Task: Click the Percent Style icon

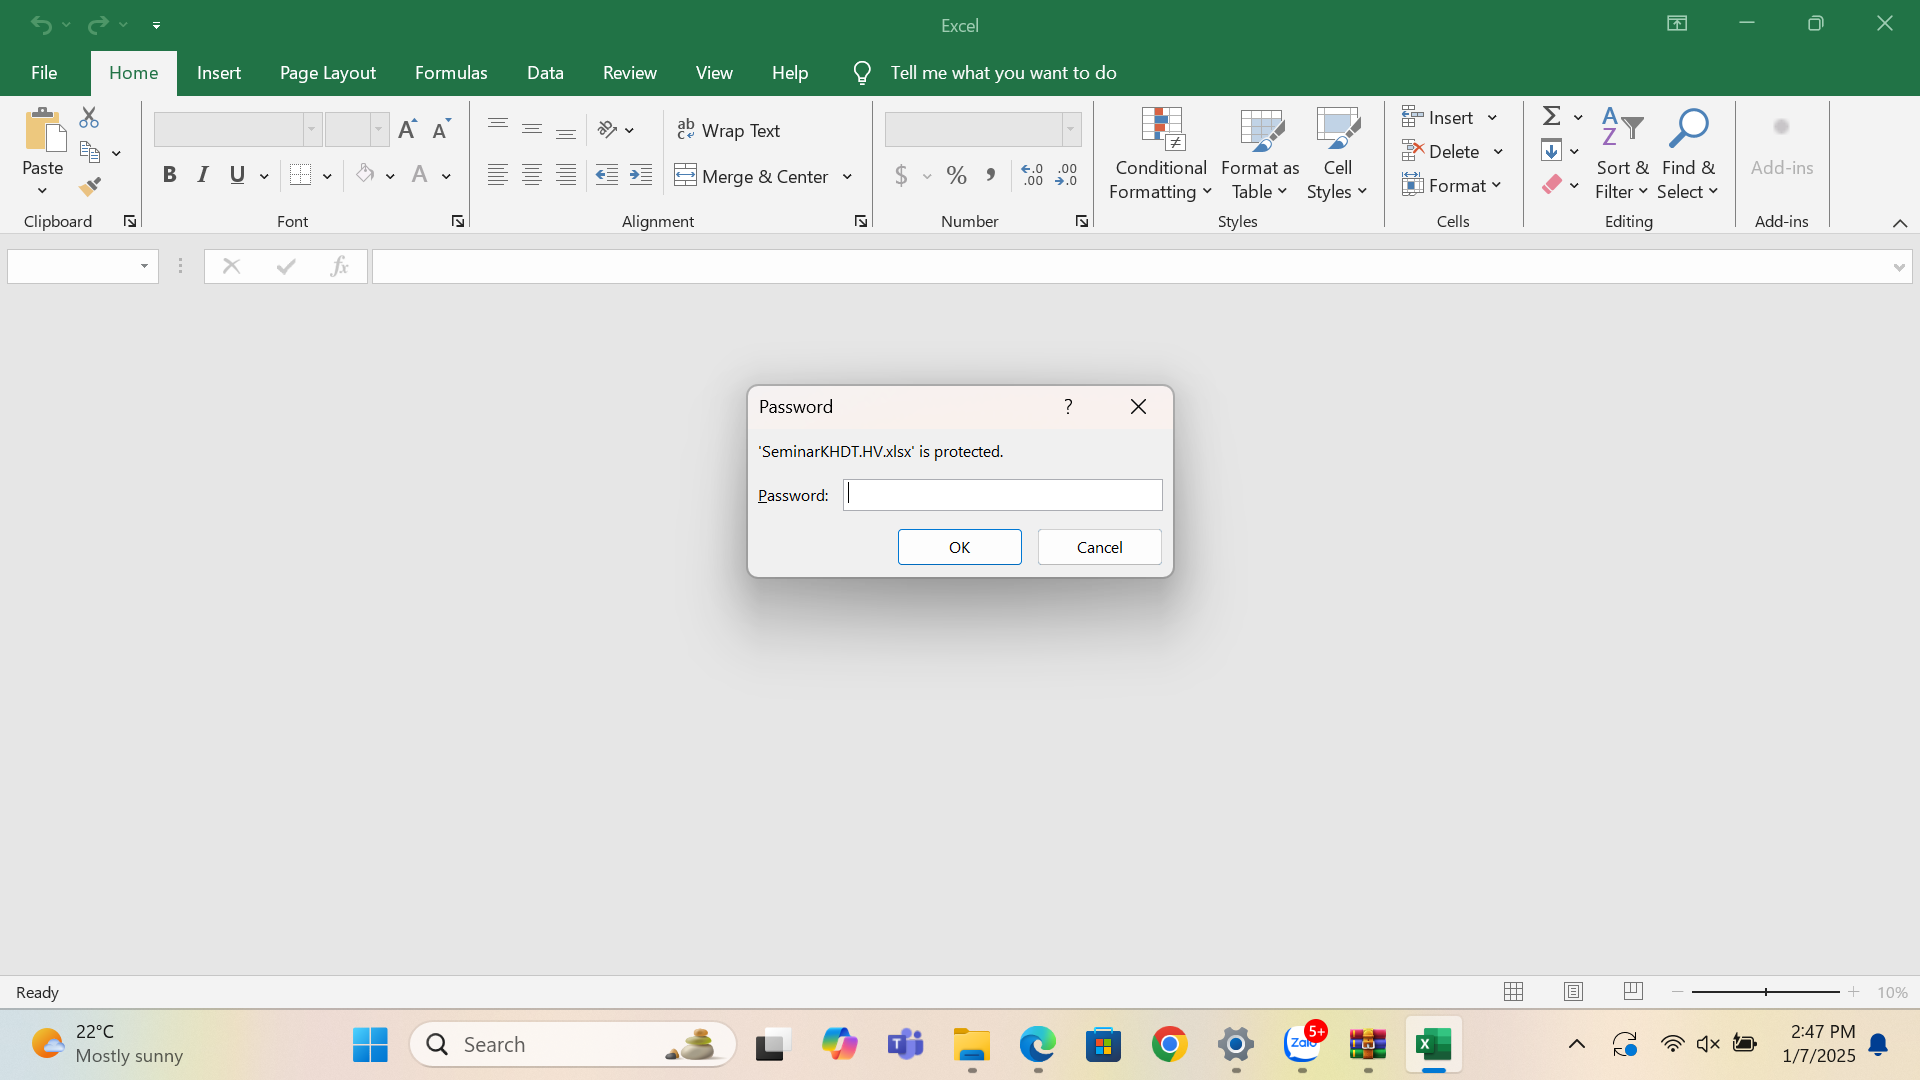Action: (x=956, y=176)
